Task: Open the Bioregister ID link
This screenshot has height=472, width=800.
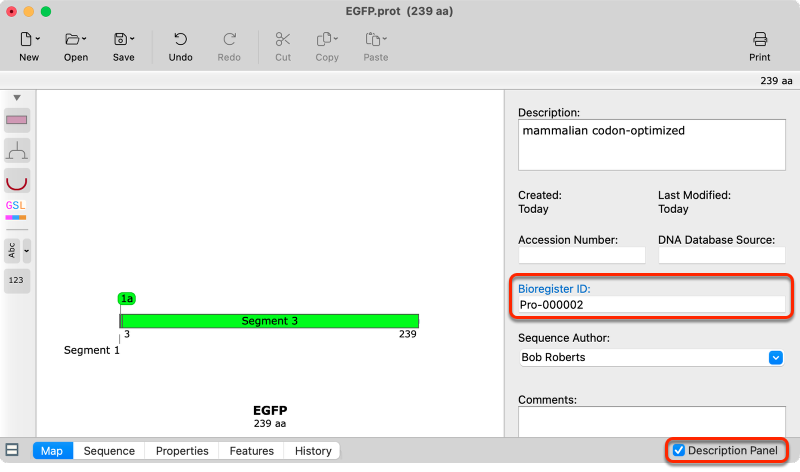Action: [x=554, y=289]
